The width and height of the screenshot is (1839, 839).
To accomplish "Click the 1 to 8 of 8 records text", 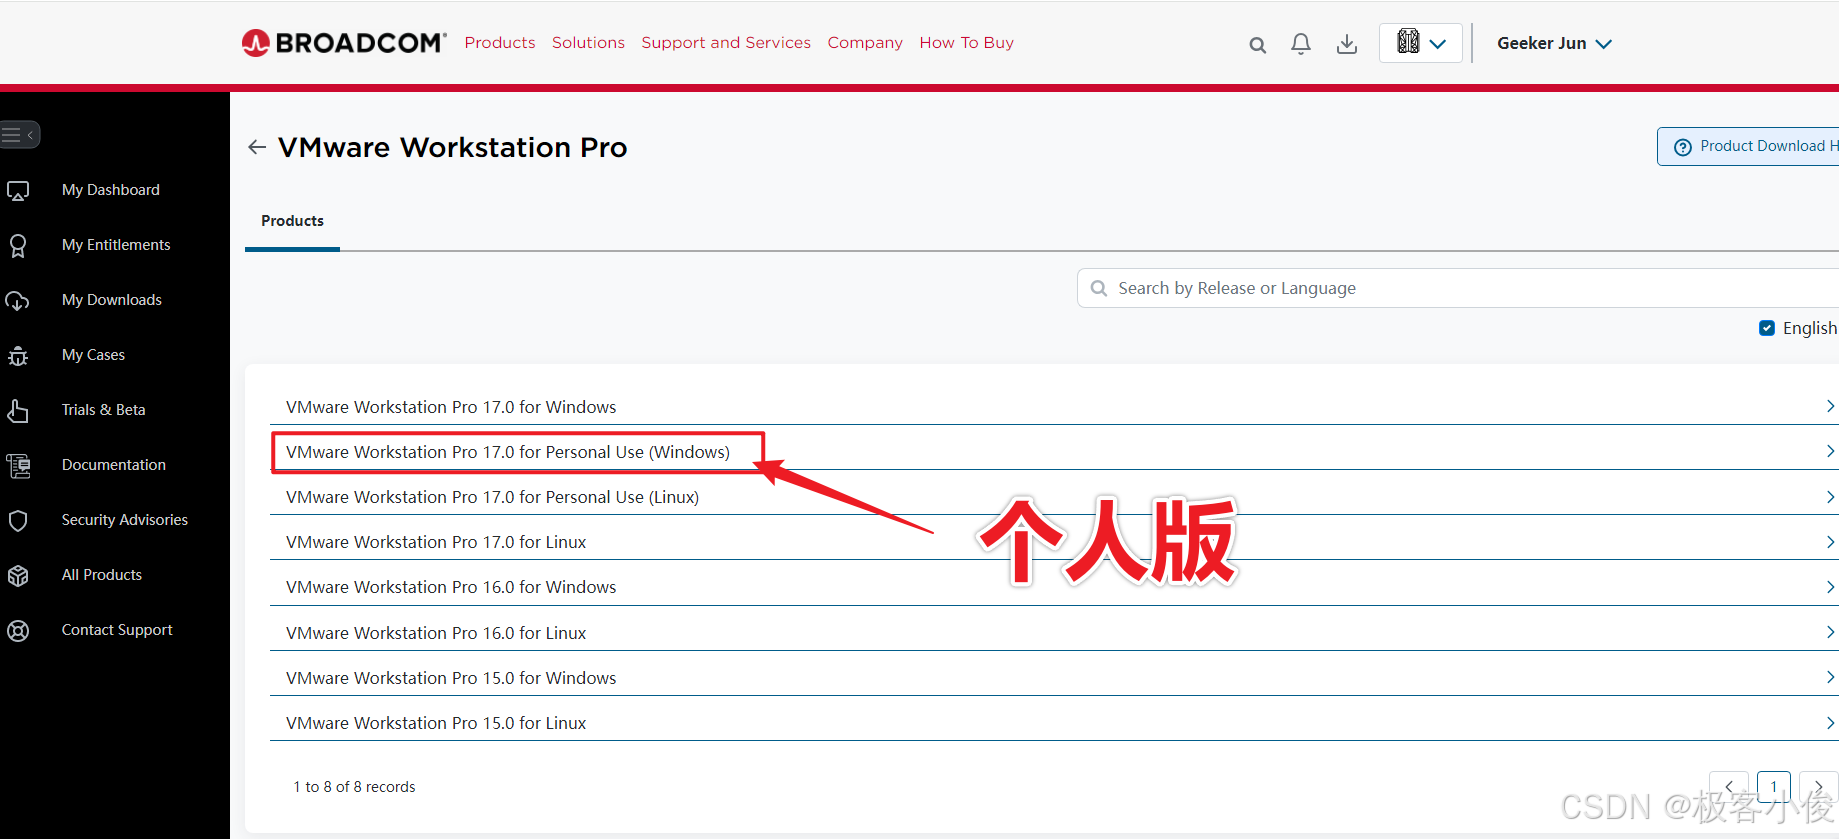I will click(354, 787).
